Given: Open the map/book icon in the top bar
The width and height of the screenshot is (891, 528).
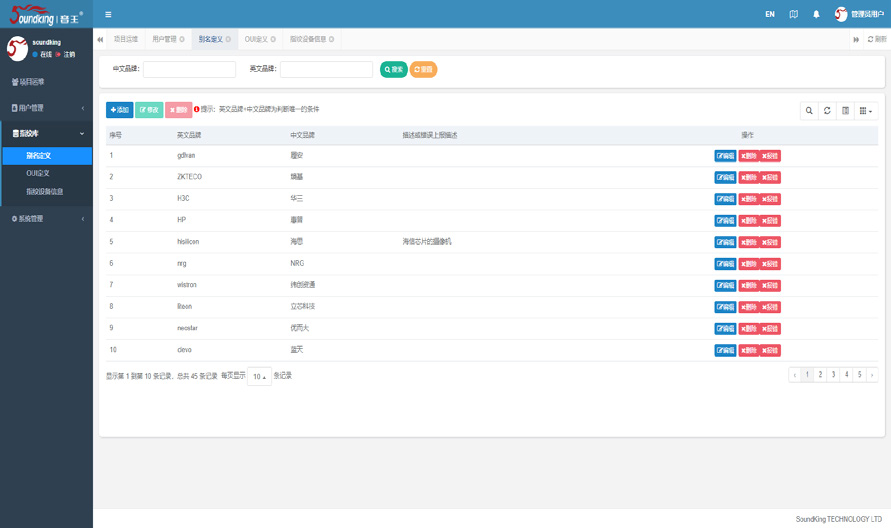Looking at the screenshot, I should (794, 14).
